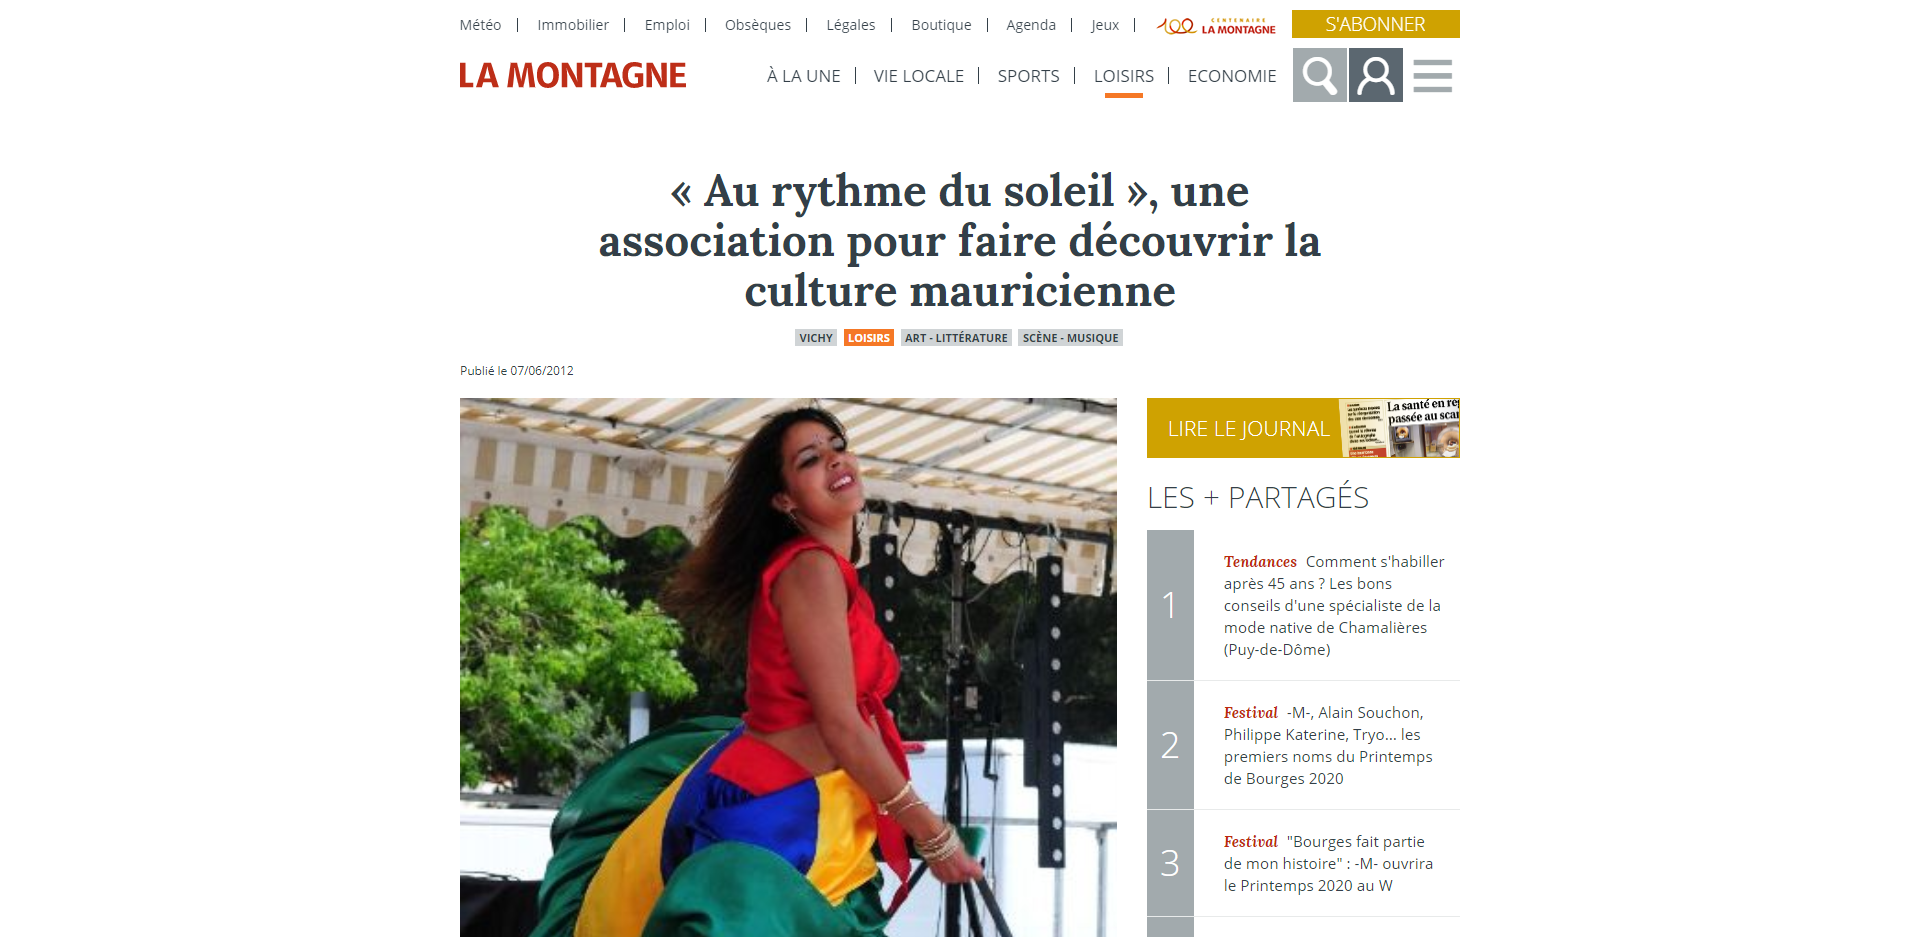Open the search magnifier icon

(x=1319, y=75)
